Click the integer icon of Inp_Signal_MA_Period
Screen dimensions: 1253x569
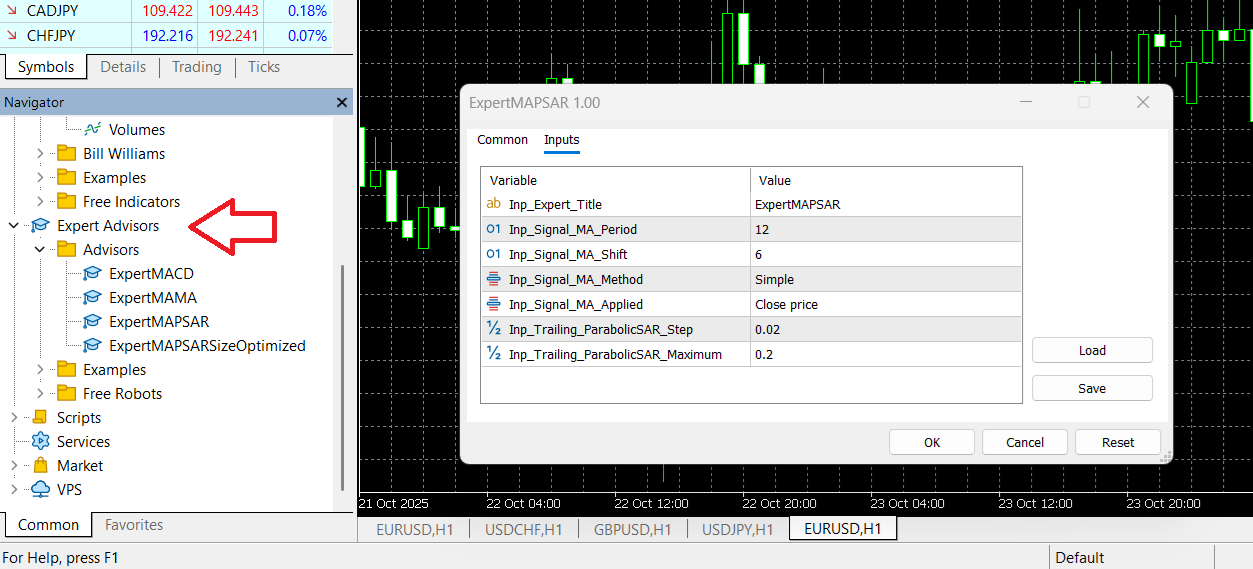(493, 229)
